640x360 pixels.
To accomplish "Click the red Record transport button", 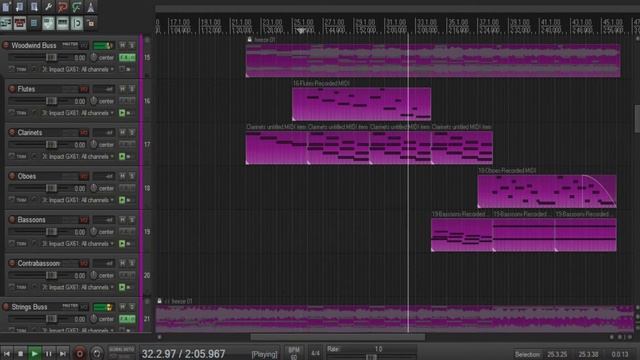I will [80, 353].
